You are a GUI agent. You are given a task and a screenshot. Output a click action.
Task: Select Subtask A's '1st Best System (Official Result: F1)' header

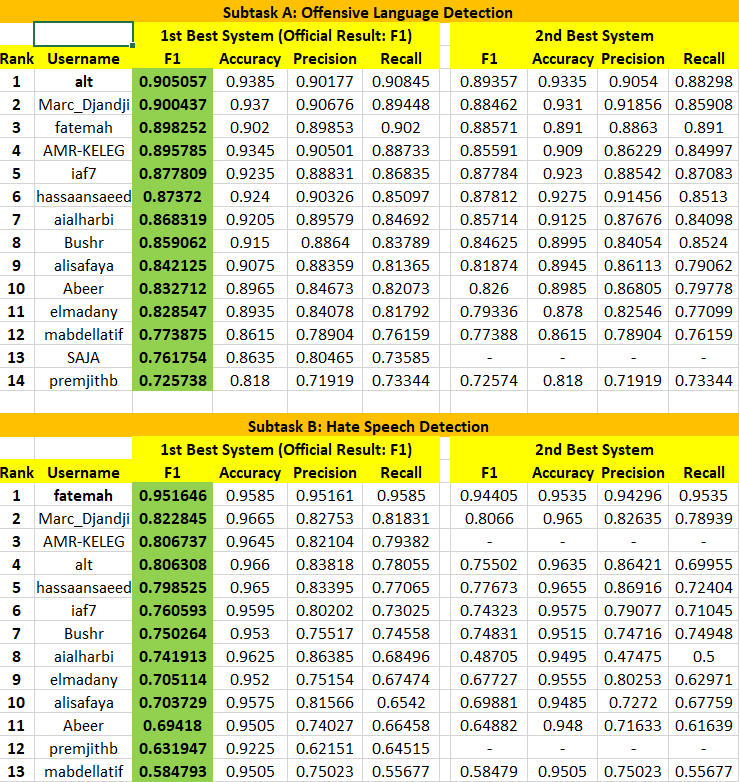286,35
